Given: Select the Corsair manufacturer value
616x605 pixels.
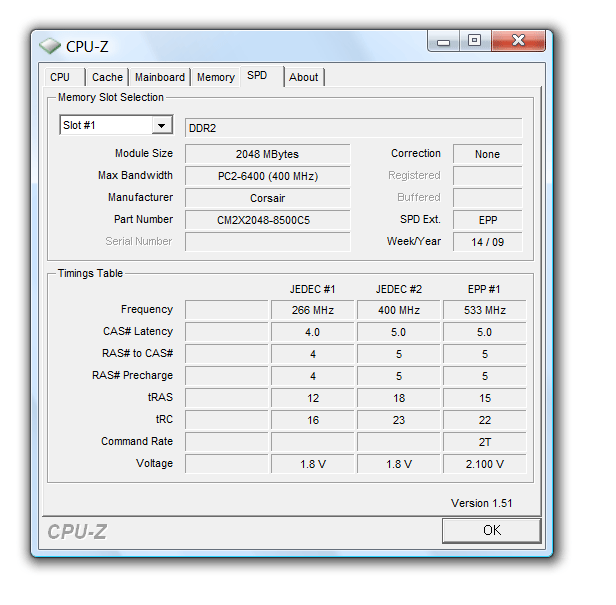Looking at the screenshot, I should click(x=268, y=198).
